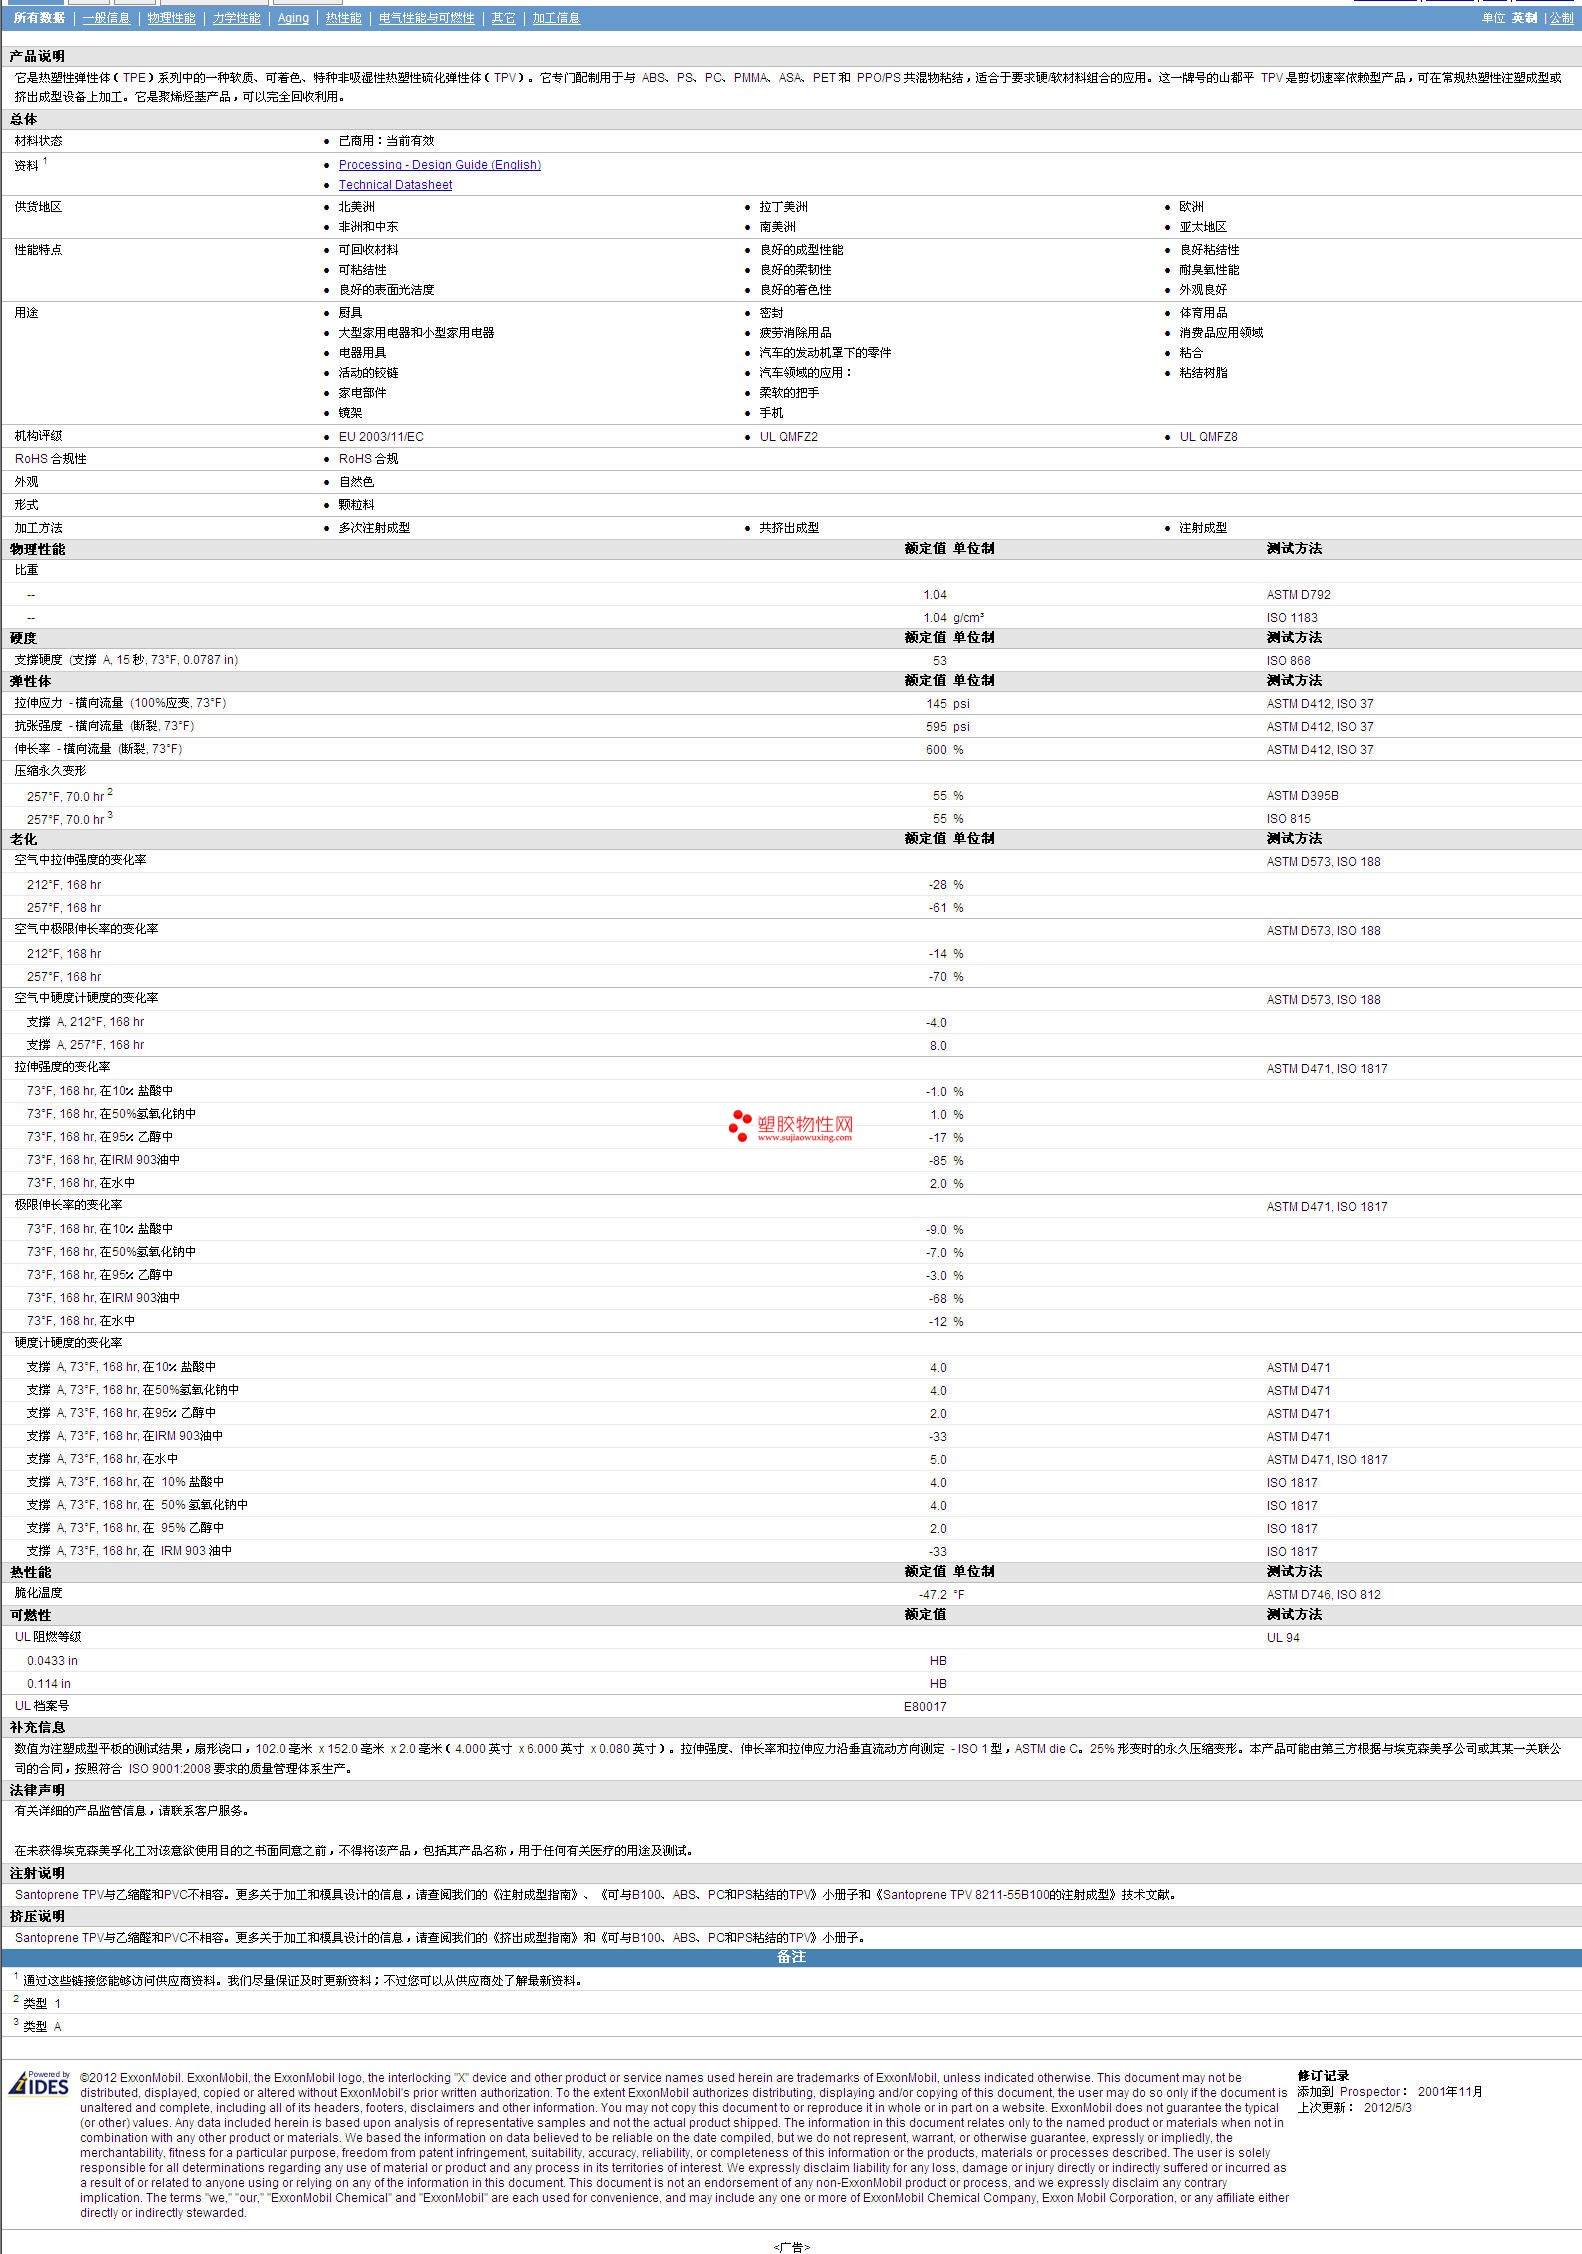Click the 材料状态 row label

point(38,141)
